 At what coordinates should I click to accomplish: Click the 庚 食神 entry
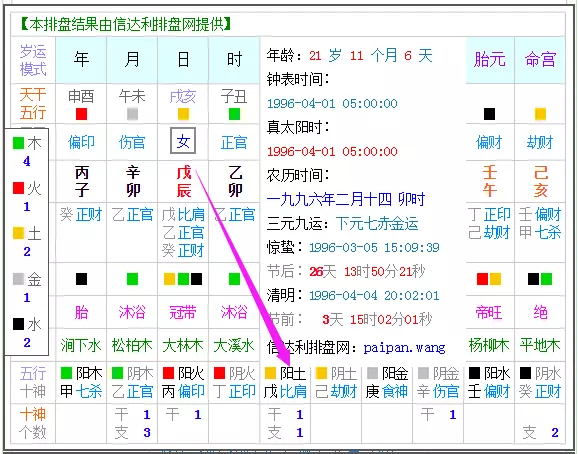[387, 391]
